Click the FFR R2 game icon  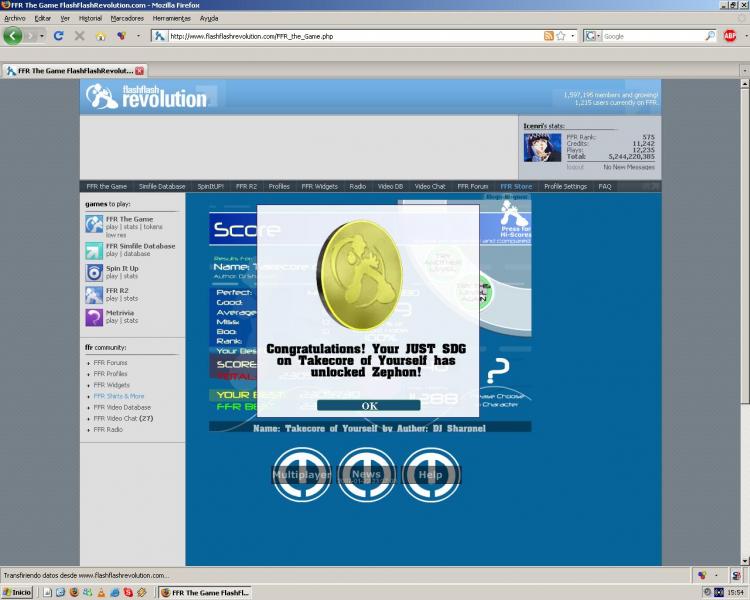pyautogui.click(x=93, y=294)
